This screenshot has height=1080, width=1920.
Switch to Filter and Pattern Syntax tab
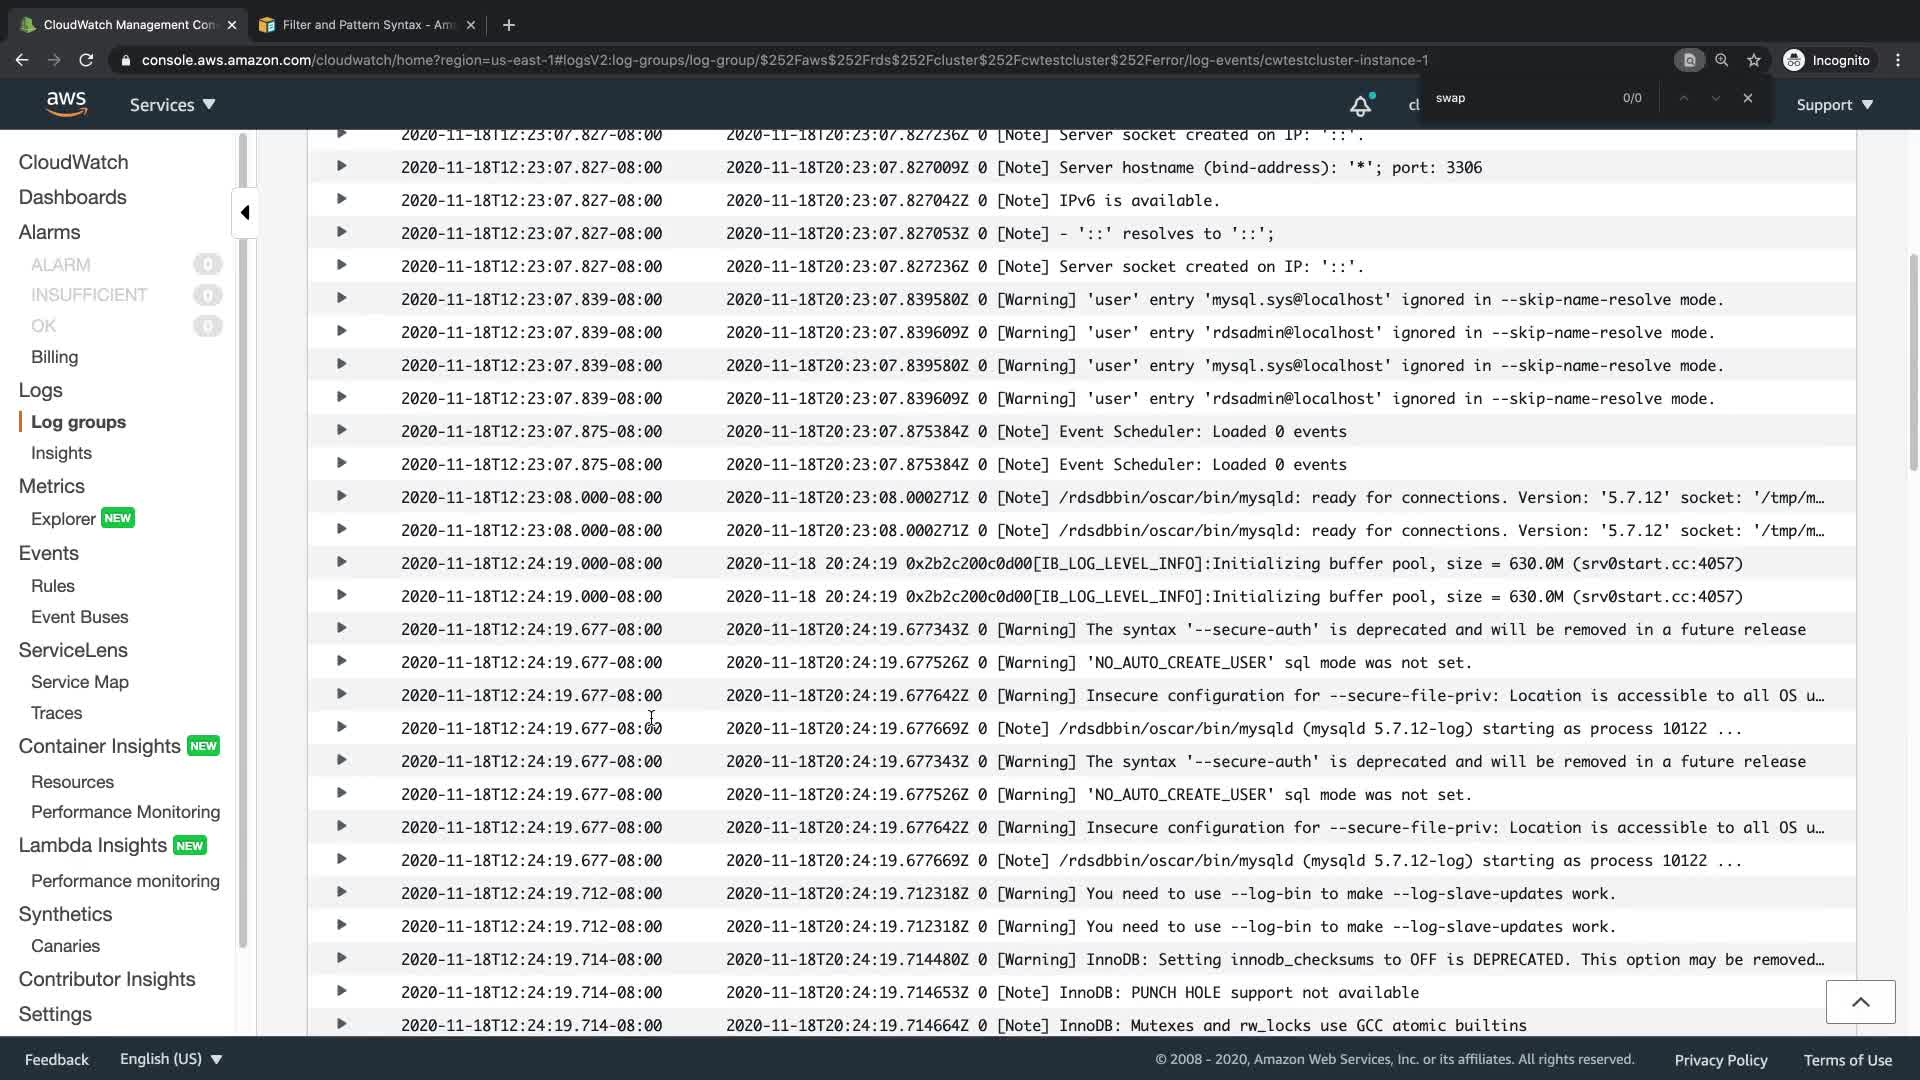[365, 25]
